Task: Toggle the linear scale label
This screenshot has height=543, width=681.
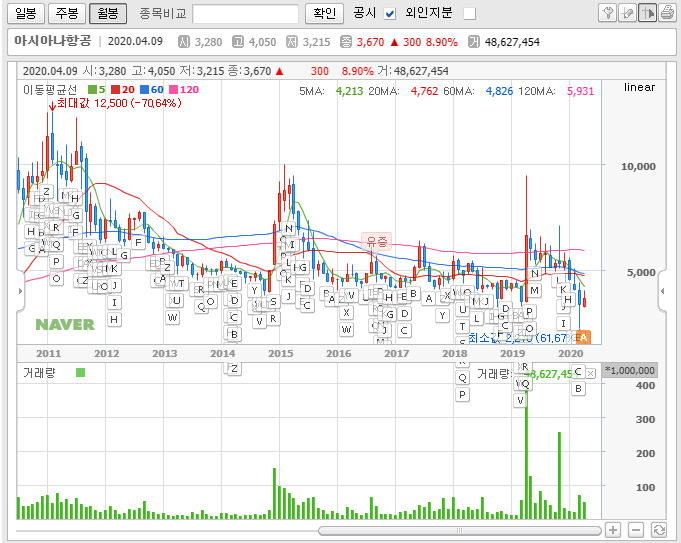Action: (639, 87)
